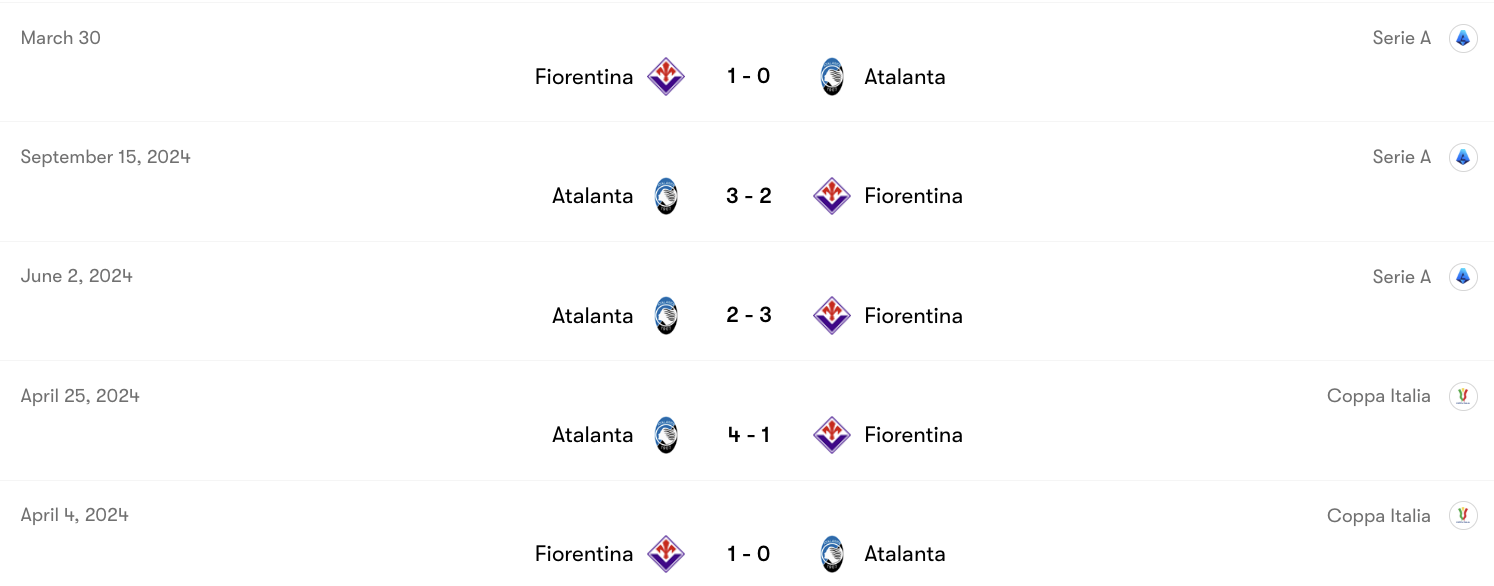1494x586 pixels.
Task: Click the Serie A badge on the June 2 row
Action: pos(1463,276)
